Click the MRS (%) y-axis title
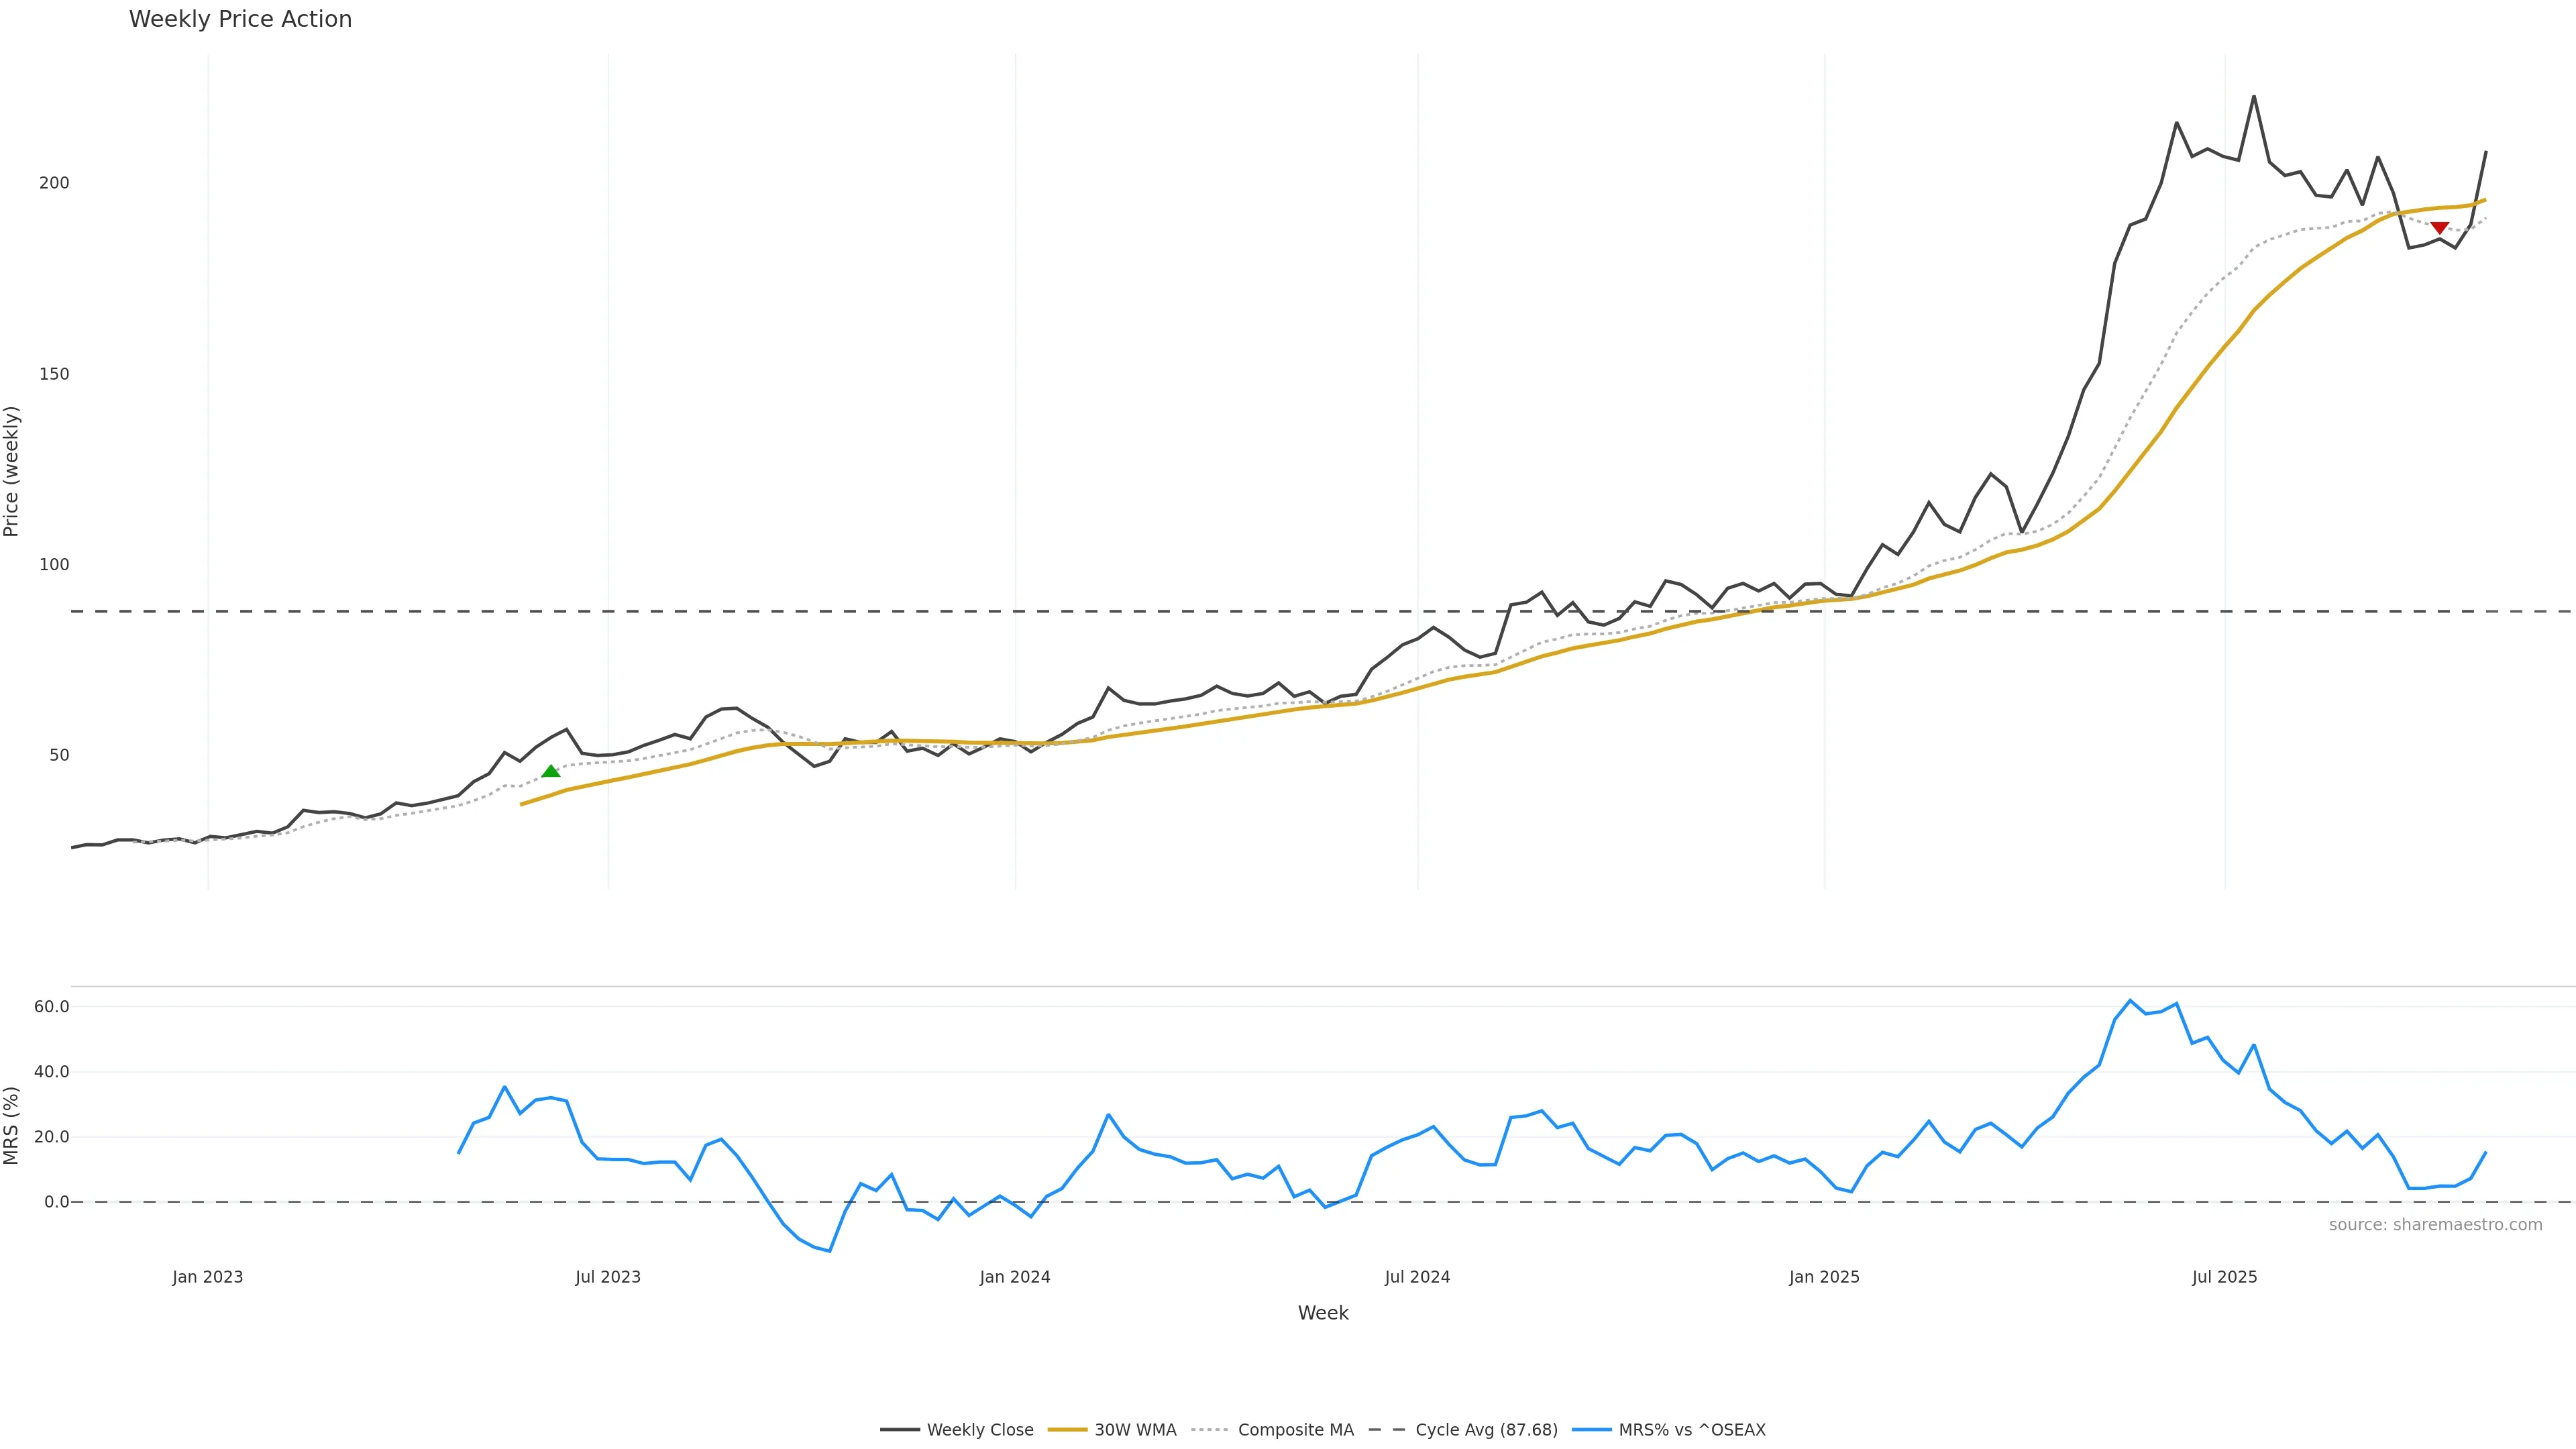2576x1449 pixels. tap(12, 1125)
